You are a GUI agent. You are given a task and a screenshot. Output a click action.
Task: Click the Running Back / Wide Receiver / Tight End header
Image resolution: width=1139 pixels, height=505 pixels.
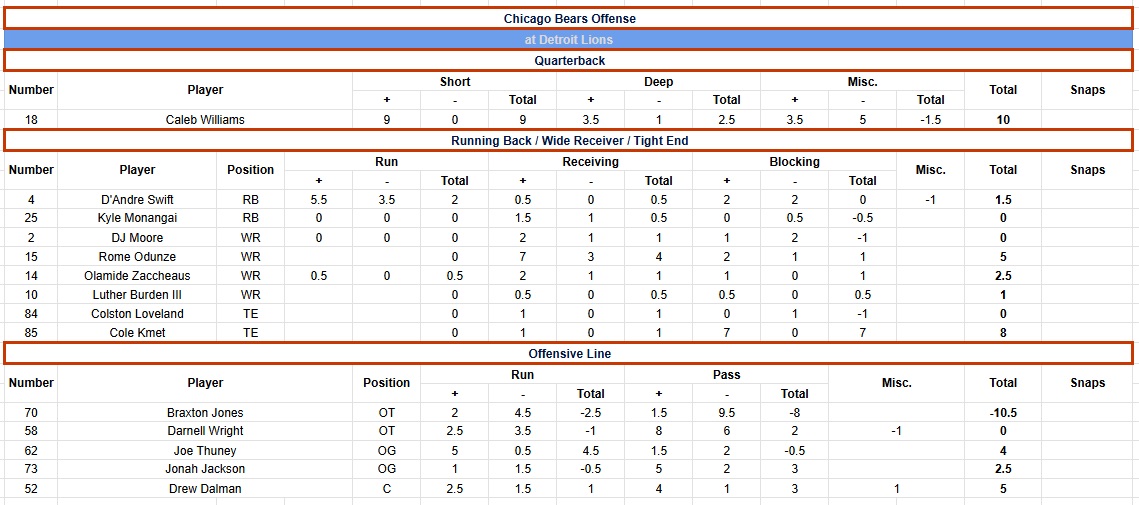[x=569, y=141]
